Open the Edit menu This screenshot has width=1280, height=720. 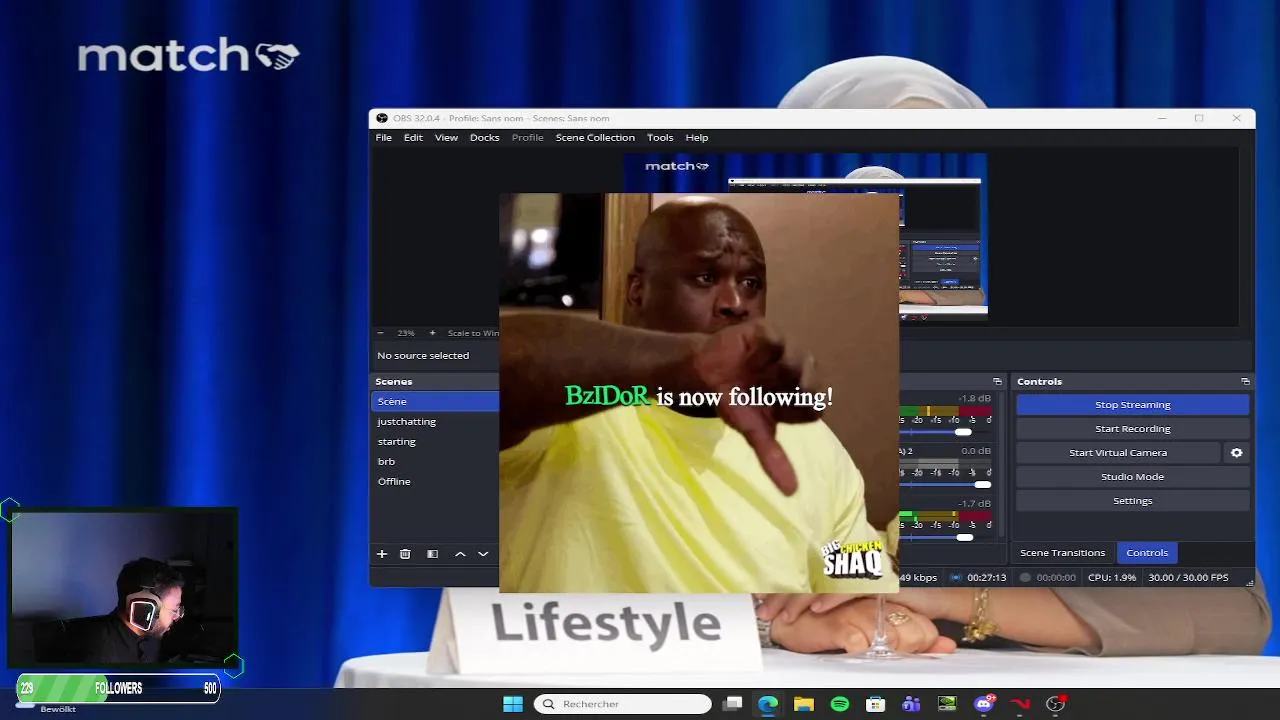[413, 137]
